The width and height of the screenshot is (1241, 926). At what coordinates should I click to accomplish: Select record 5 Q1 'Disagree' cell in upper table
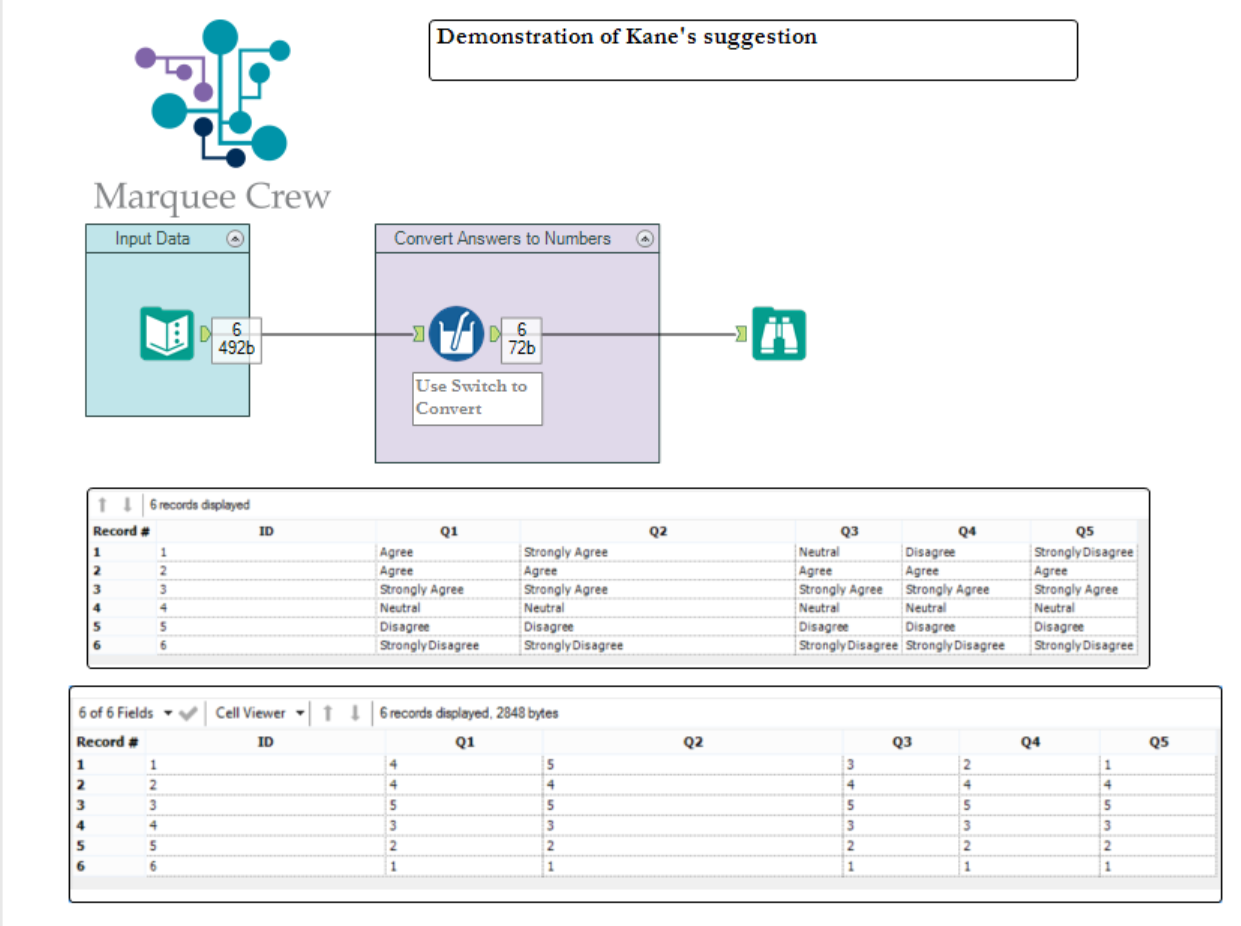point(449,627)
